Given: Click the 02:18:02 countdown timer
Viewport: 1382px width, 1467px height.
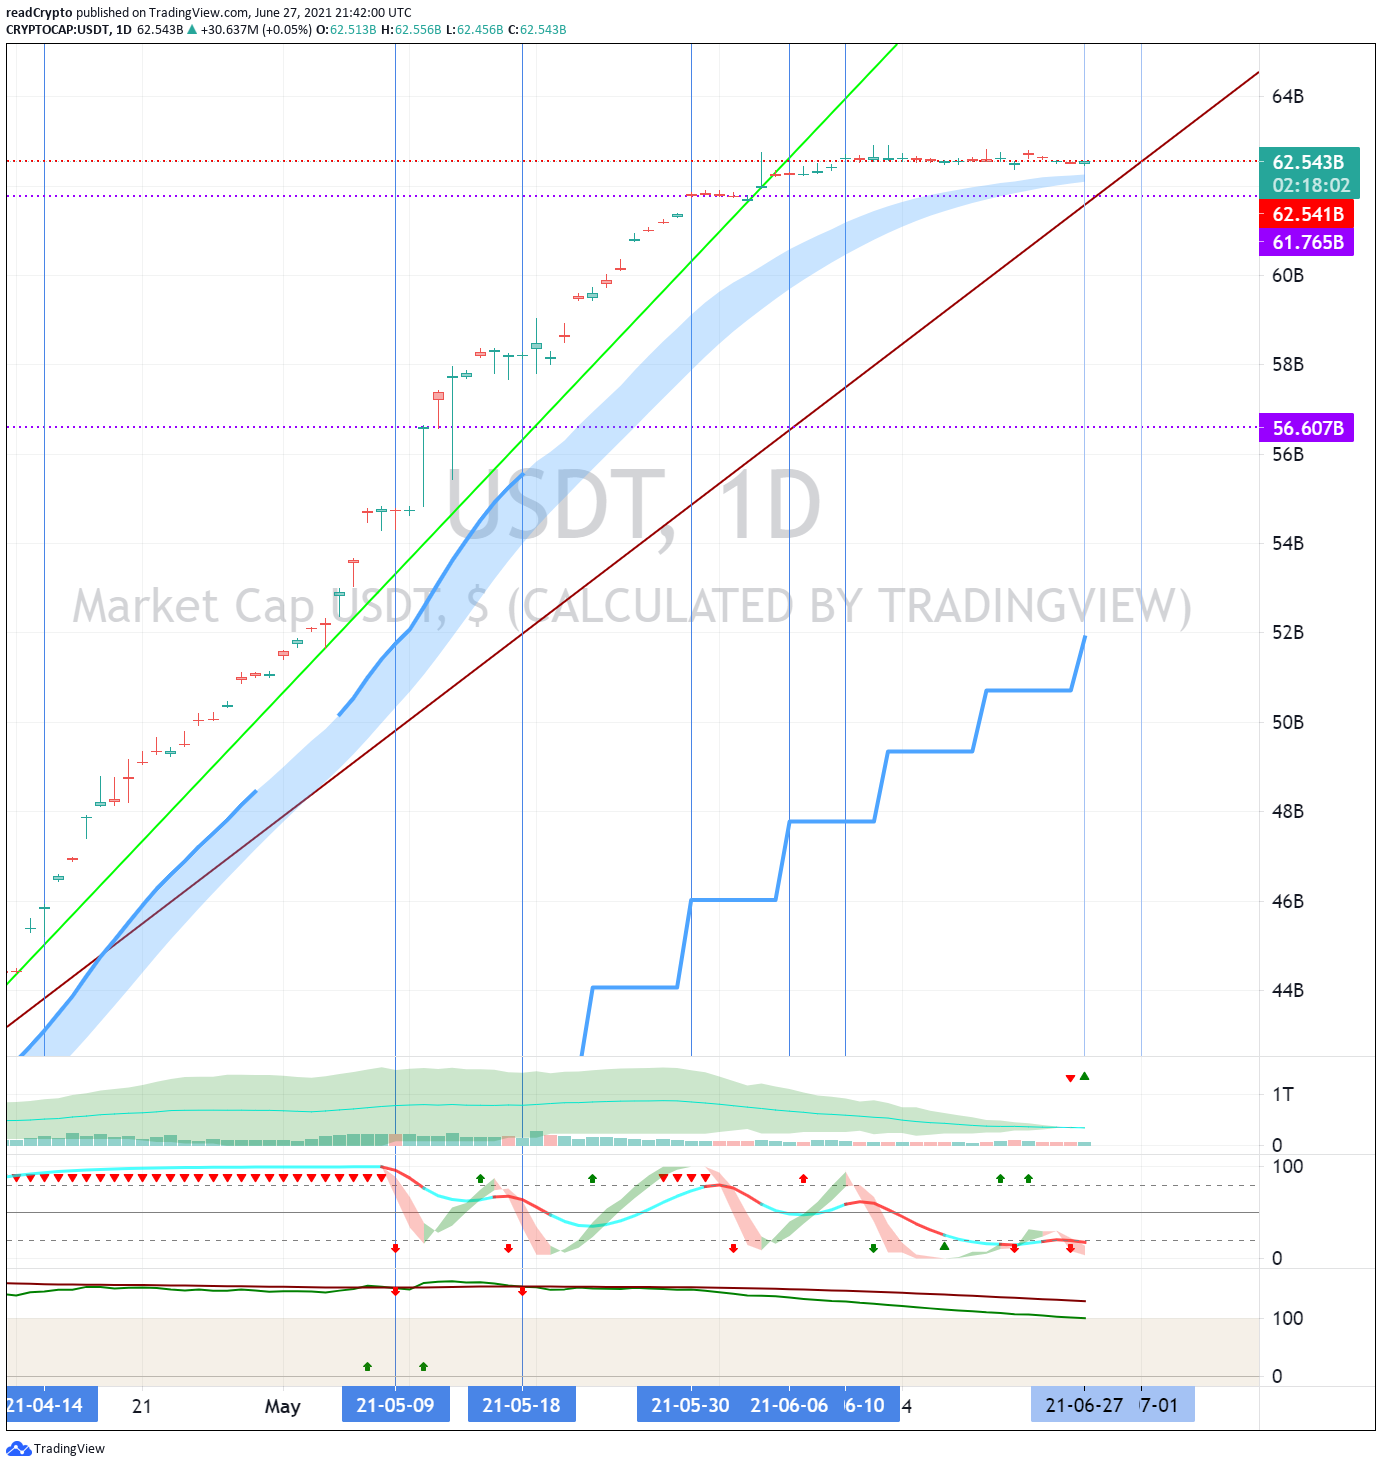Looking at the screenshot, I should tap(1311, 186).
